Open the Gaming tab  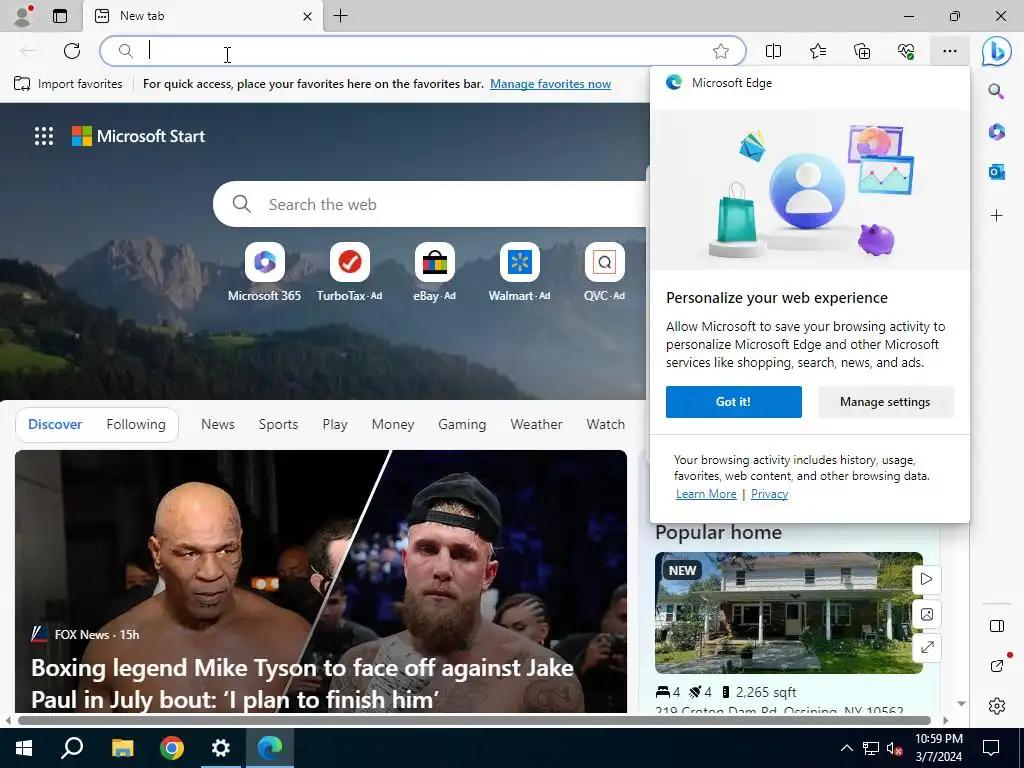click(462, 424)
